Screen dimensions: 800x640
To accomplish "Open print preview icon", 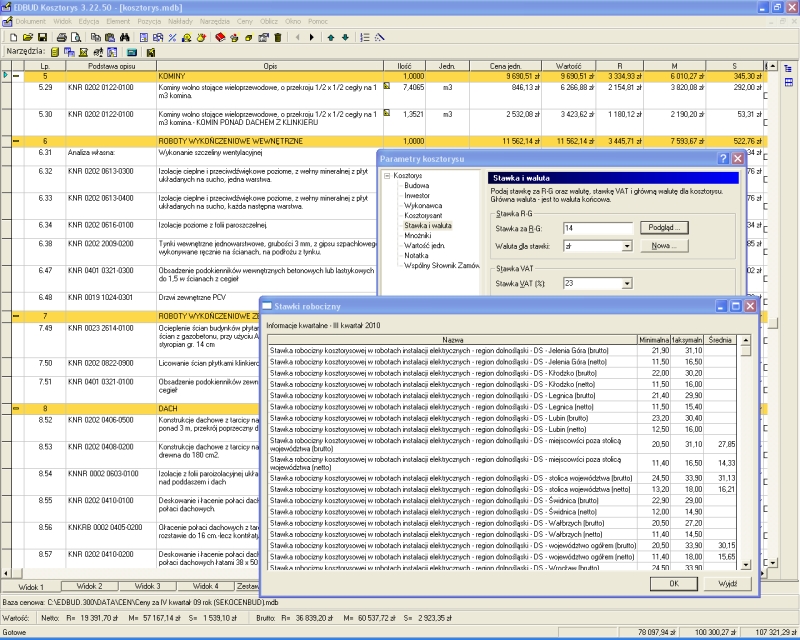I will point(76,37).
